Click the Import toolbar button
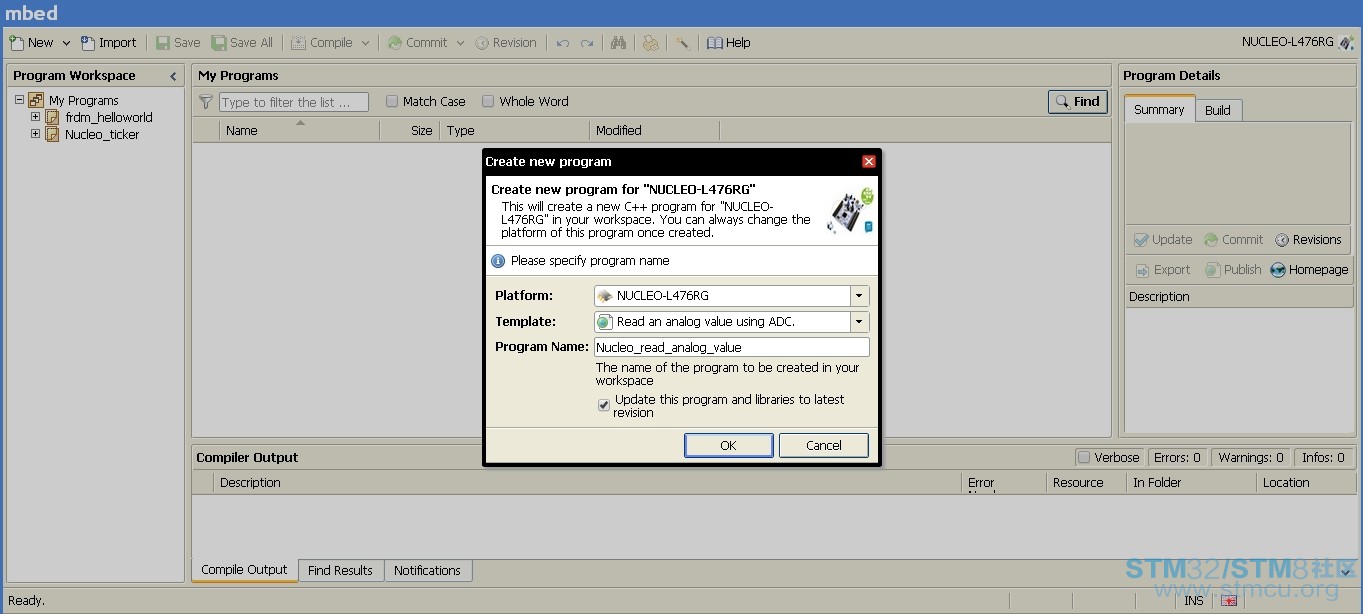The image size is (1363, 614). pyautogui.click(x=108, y=43)
